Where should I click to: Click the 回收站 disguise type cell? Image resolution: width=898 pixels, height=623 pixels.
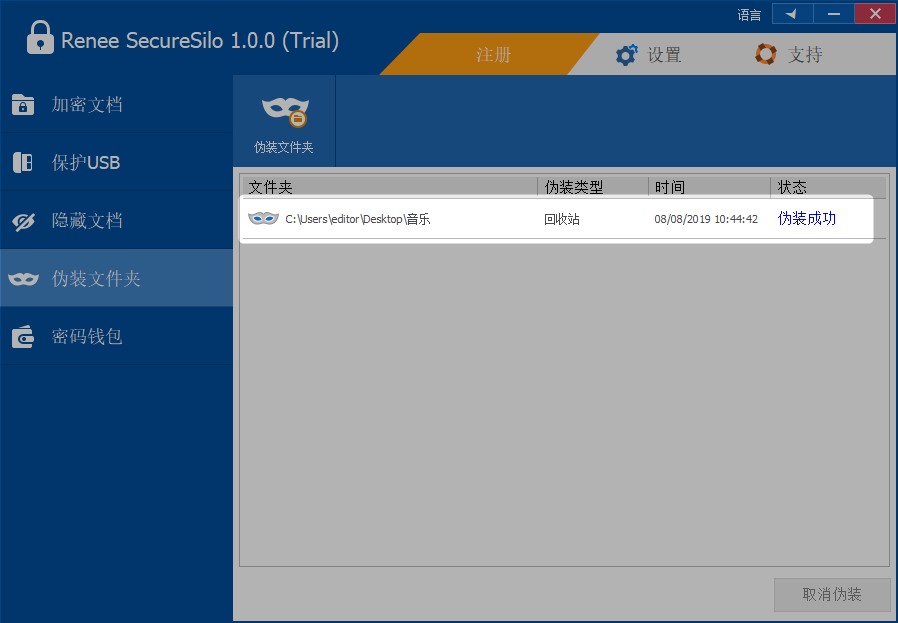click(x=562, y=219)
